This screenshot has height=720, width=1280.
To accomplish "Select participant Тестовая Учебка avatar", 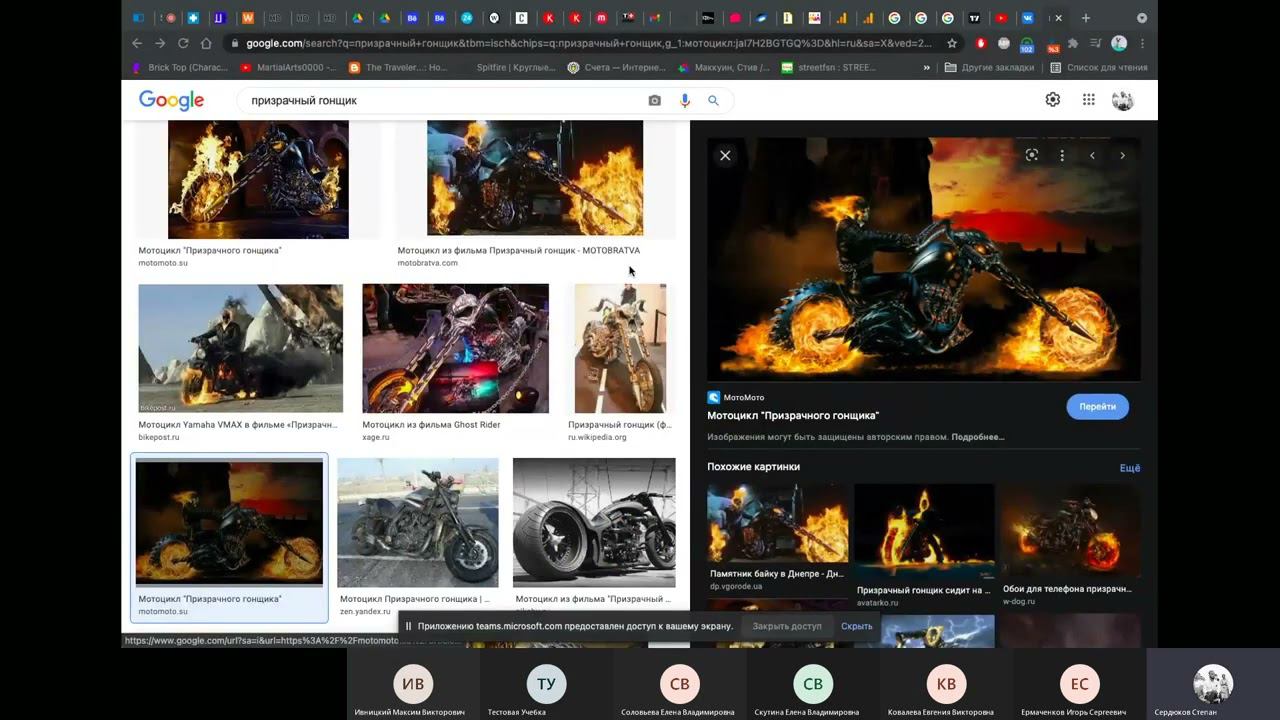I will (x=546, y=684).
